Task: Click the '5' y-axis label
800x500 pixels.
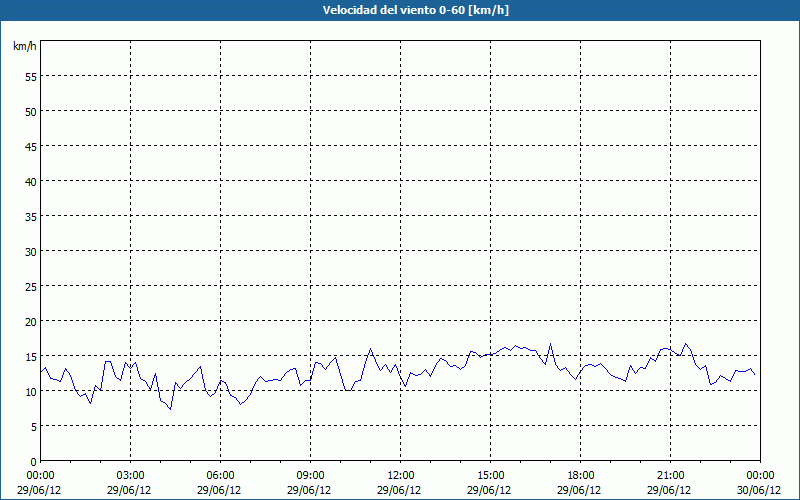Action: pyautogui.click(x=34, y=427)
